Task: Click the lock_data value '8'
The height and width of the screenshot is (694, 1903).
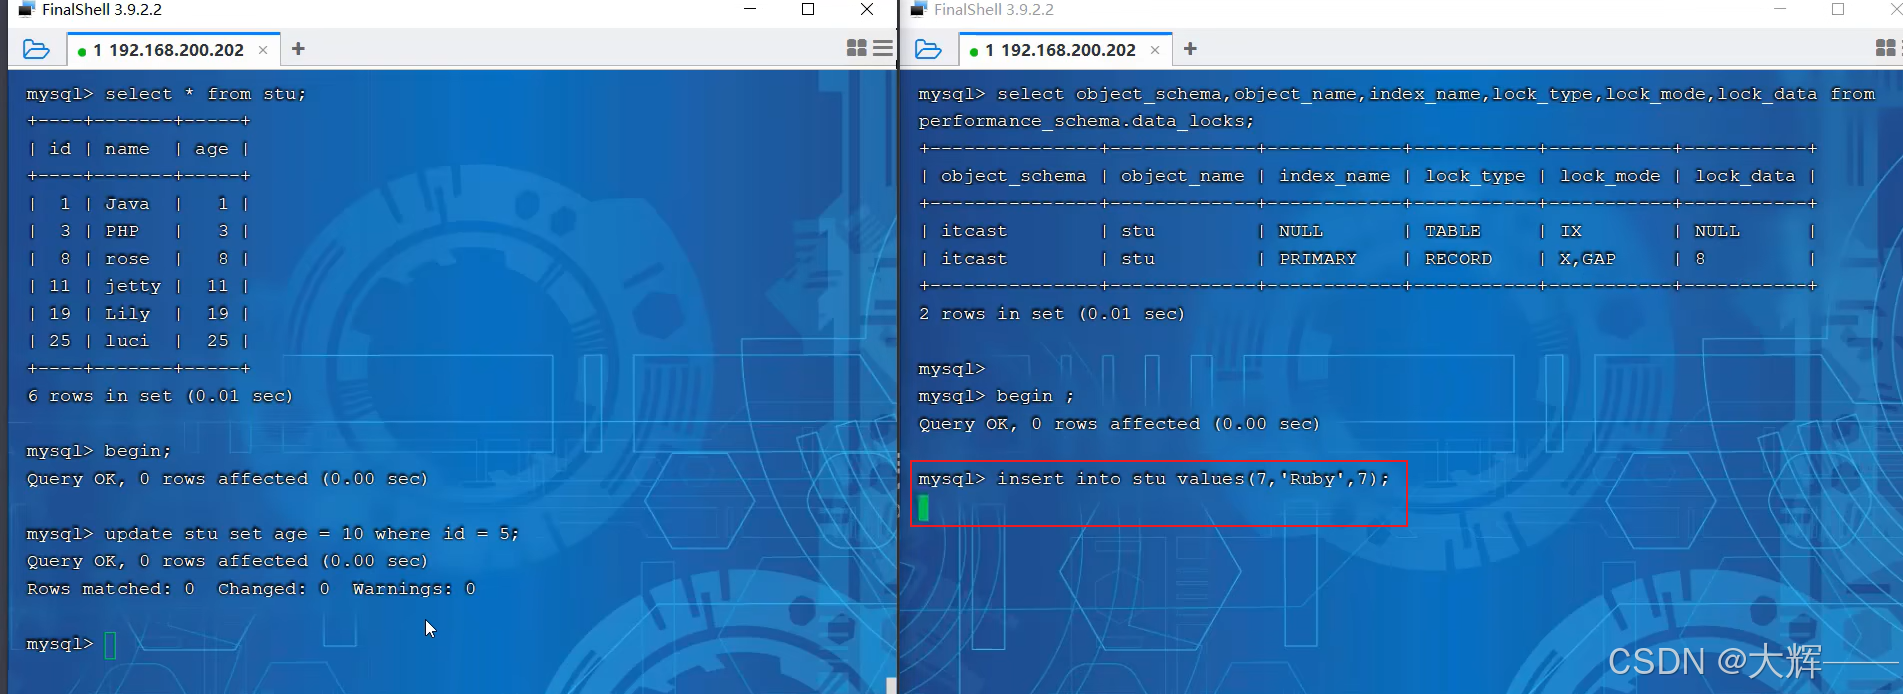Action: tap(1700, 259)
